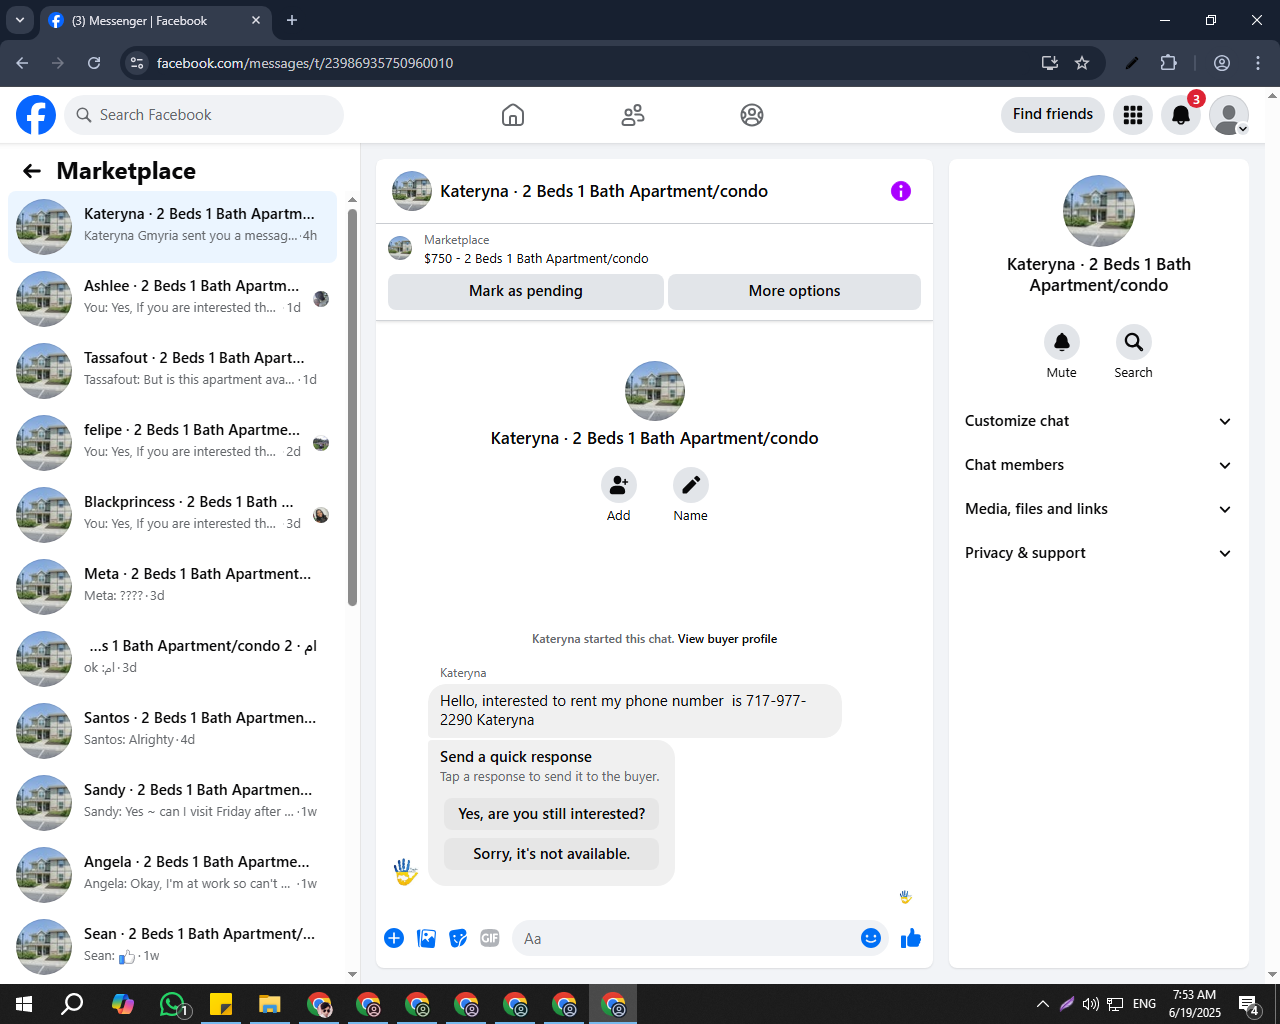Click Find friends button

(1053, 114)
